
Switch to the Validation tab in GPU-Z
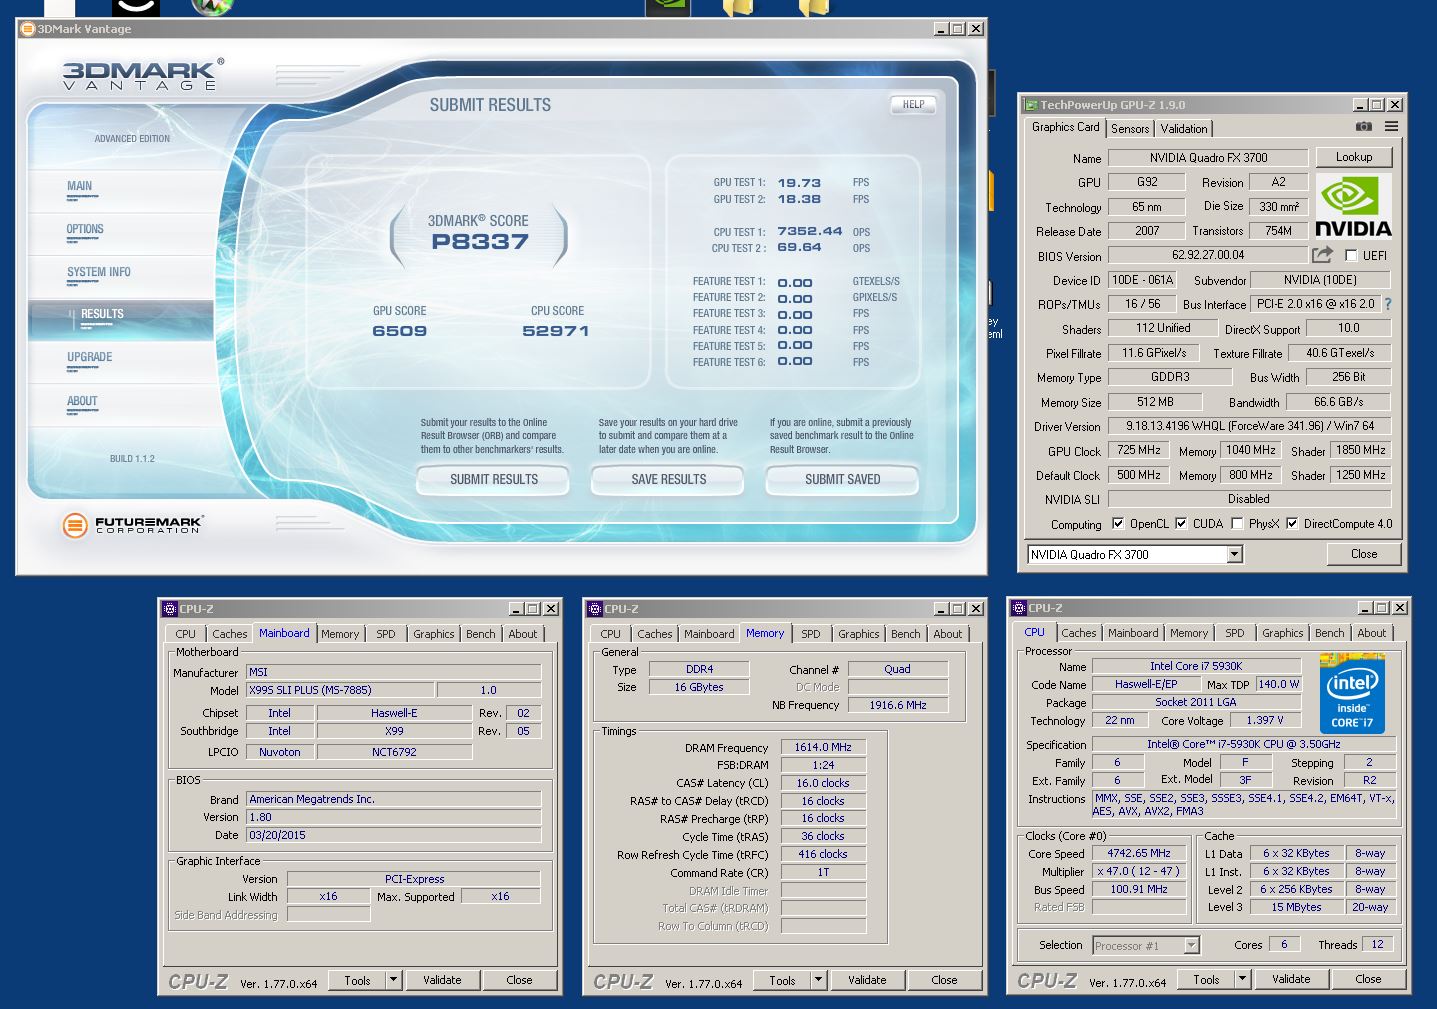pyautogui.click(x=1184, y=129)
